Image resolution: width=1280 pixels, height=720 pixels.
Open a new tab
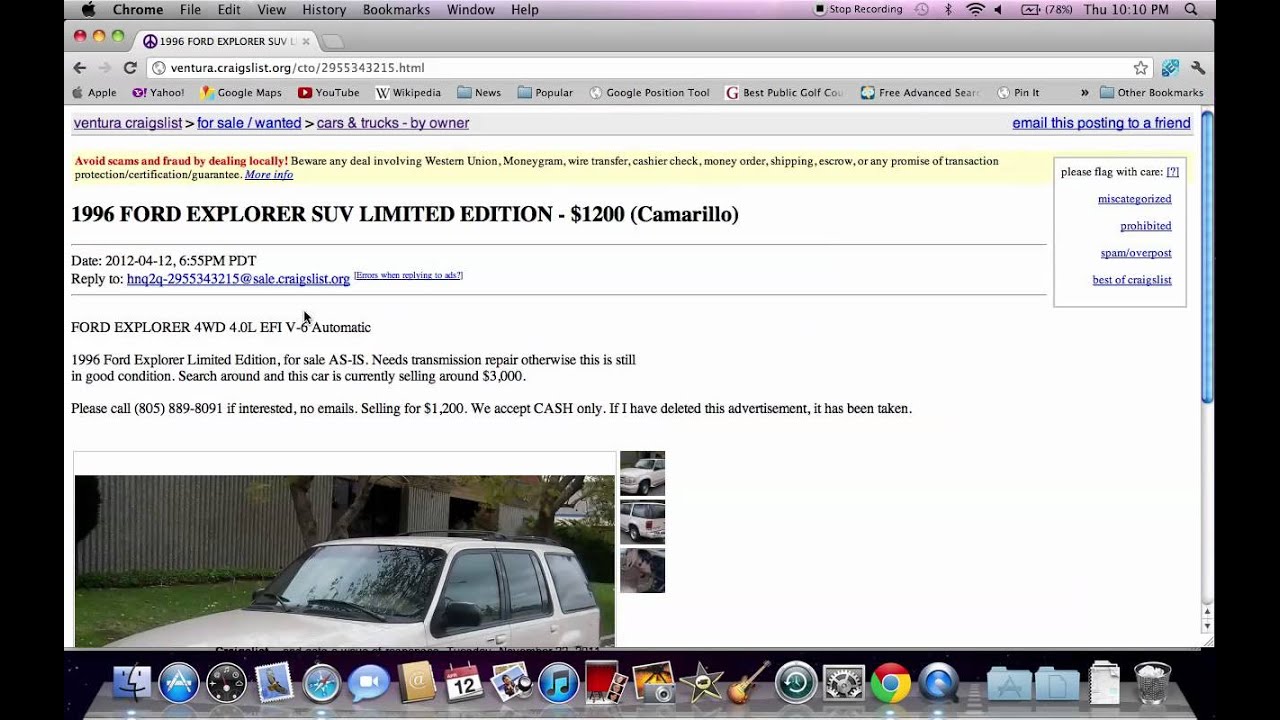coord(332,41)
